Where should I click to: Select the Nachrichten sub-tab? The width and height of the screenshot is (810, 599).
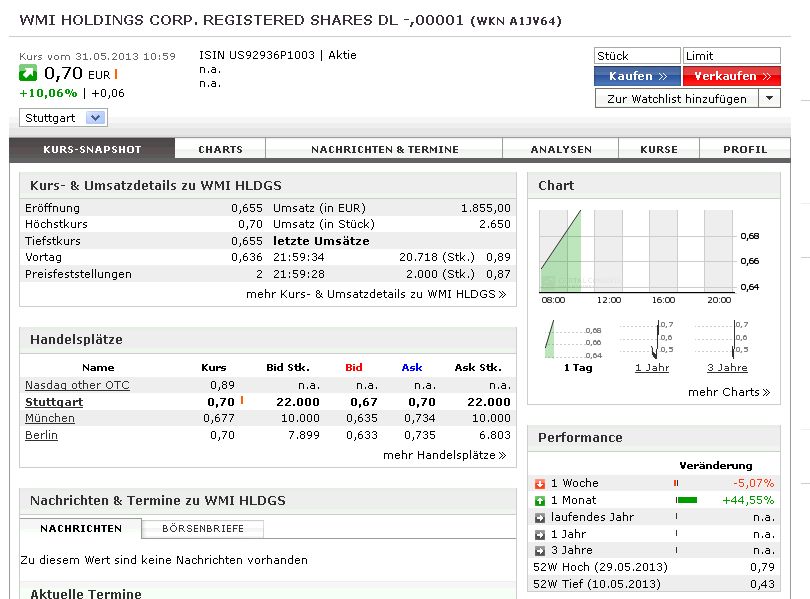tap(81, 529)
